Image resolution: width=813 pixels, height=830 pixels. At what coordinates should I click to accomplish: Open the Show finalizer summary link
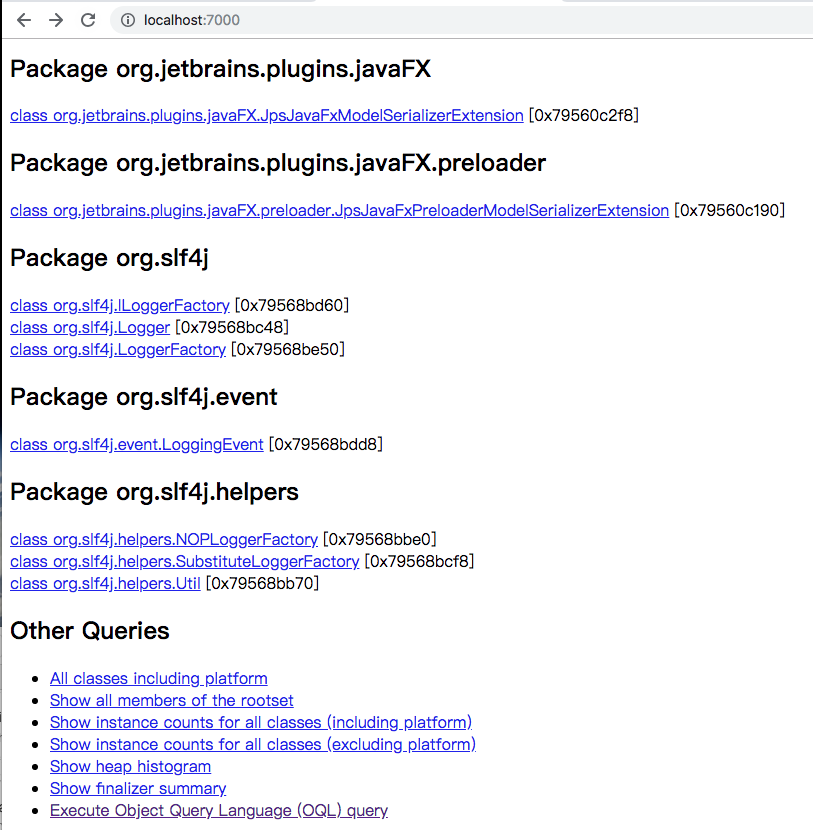[x=138, y=788]
